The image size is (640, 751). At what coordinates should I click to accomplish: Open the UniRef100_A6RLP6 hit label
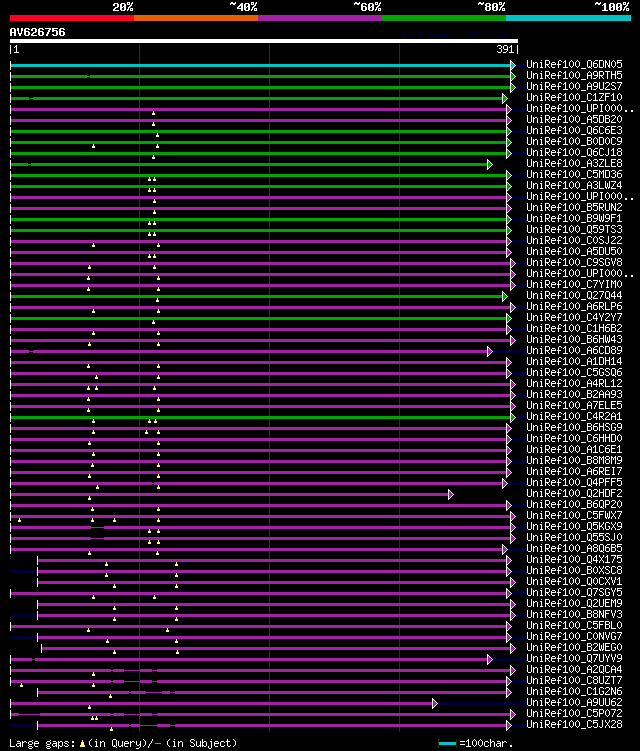click(574, 307)
